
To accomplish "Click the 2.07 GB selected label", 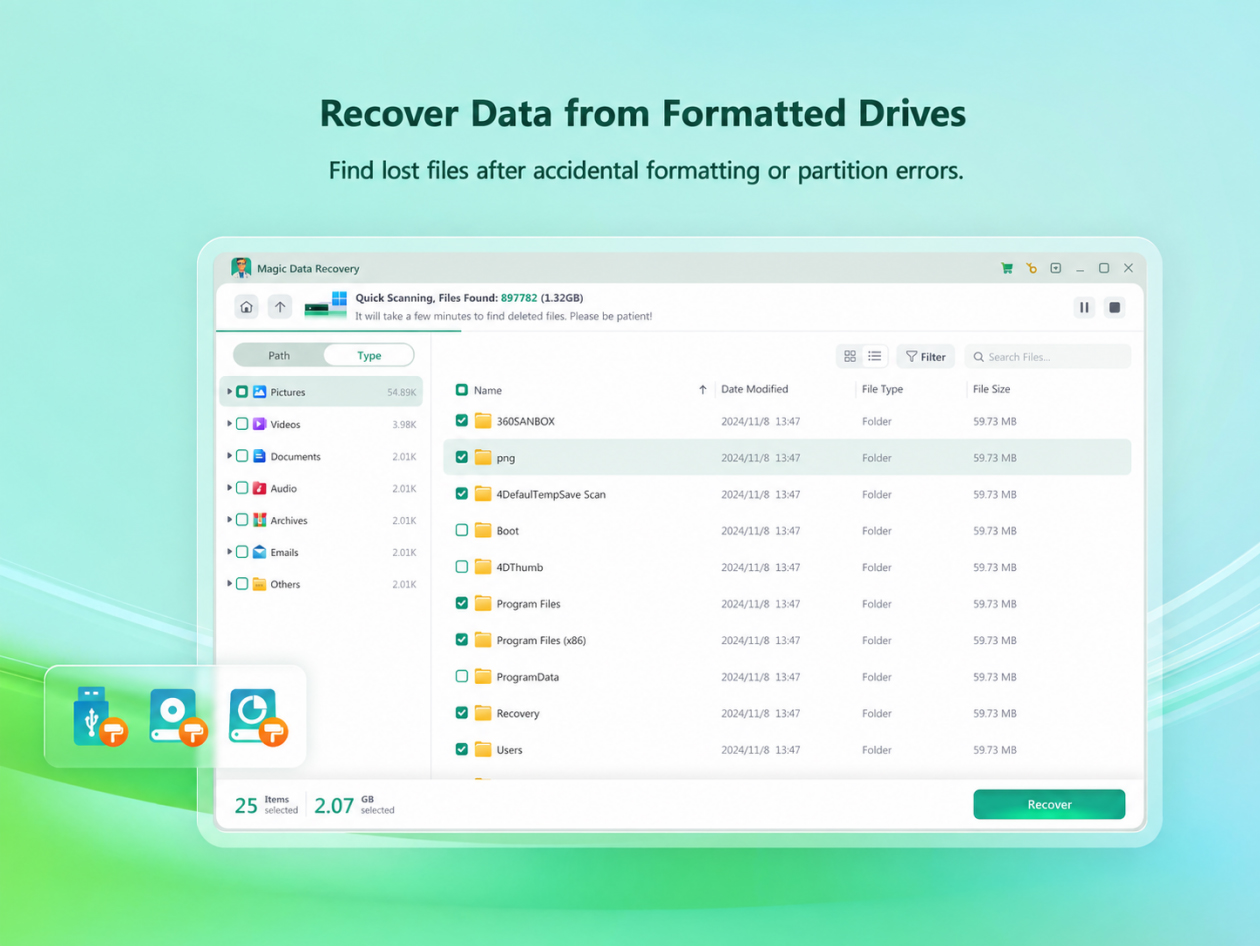I will pyautogui.click(x=355, y=805).
